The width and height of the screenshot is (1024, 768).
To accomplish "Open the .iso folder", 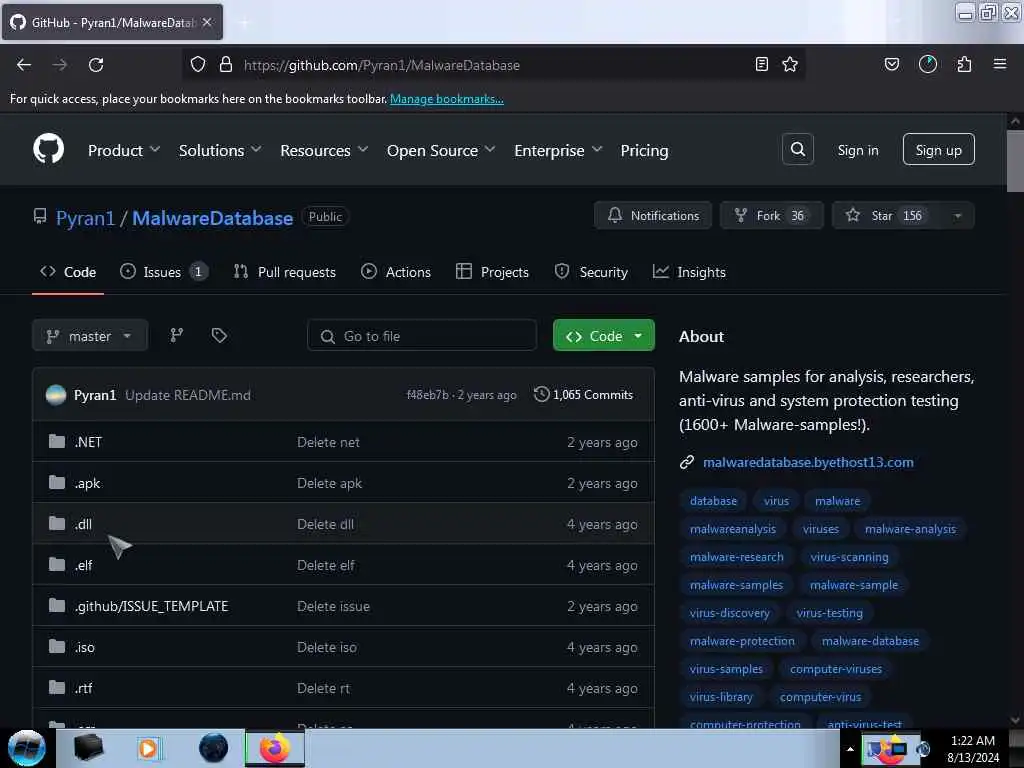I will (x=84, y=647).
